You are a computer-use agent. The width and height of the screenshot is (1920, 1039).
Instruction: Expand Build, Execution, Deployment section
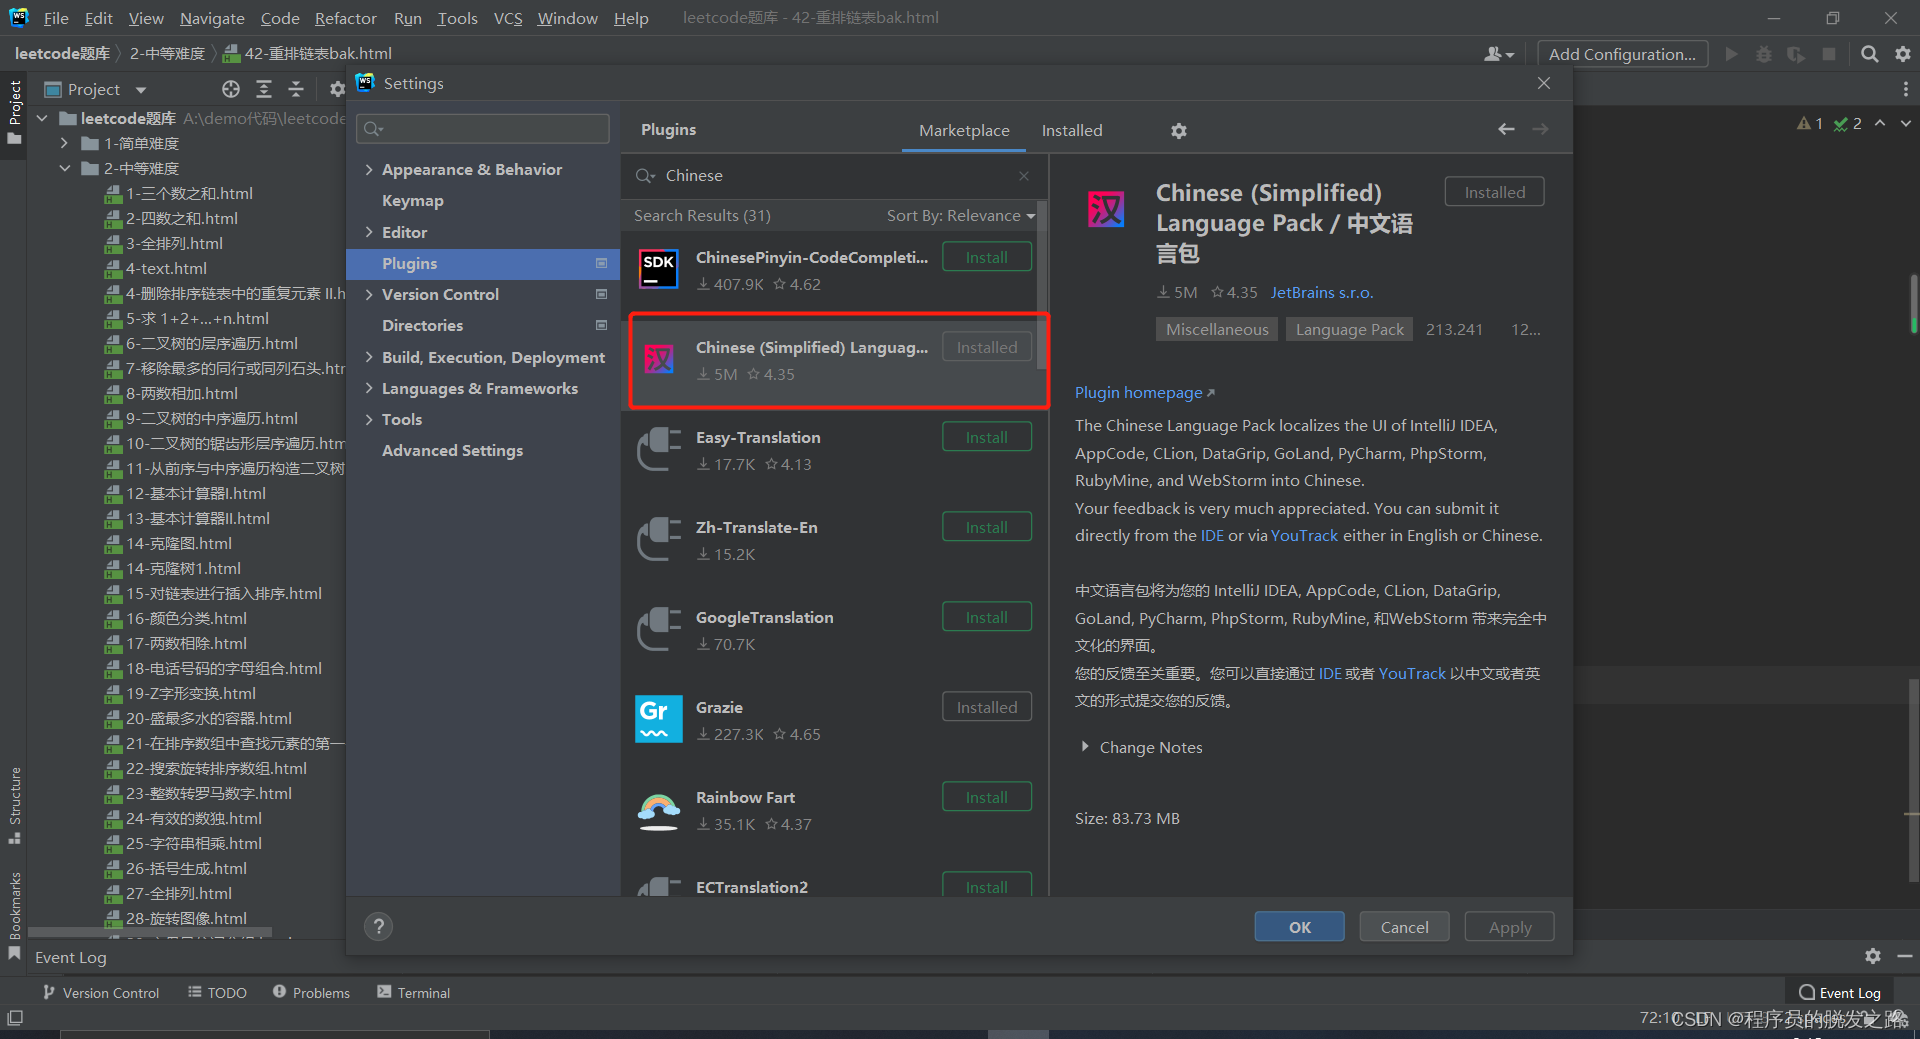369,357
